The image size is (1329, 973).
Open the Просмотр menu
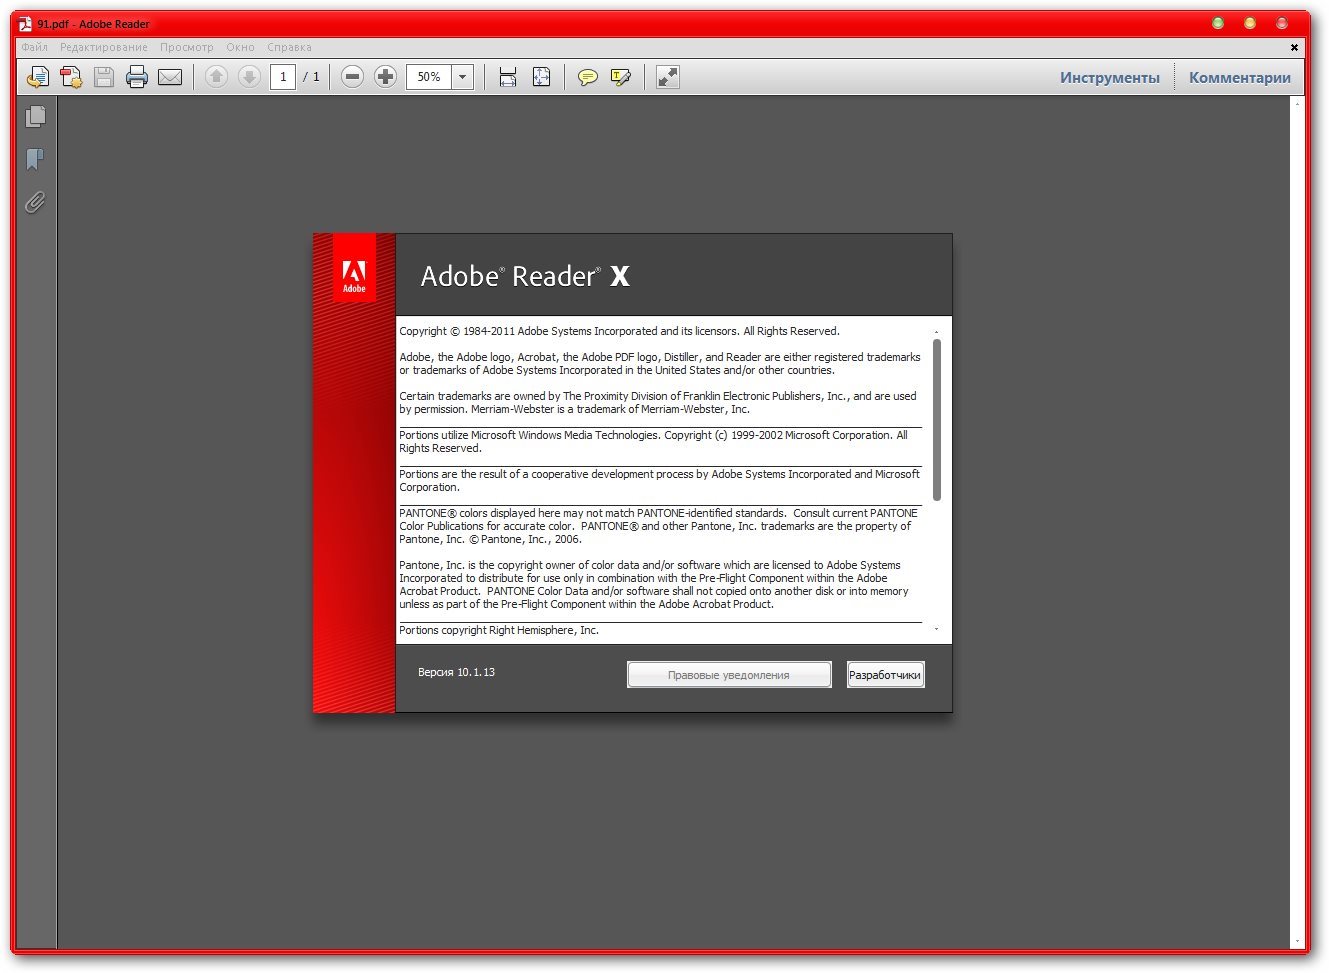coord(187,47)
